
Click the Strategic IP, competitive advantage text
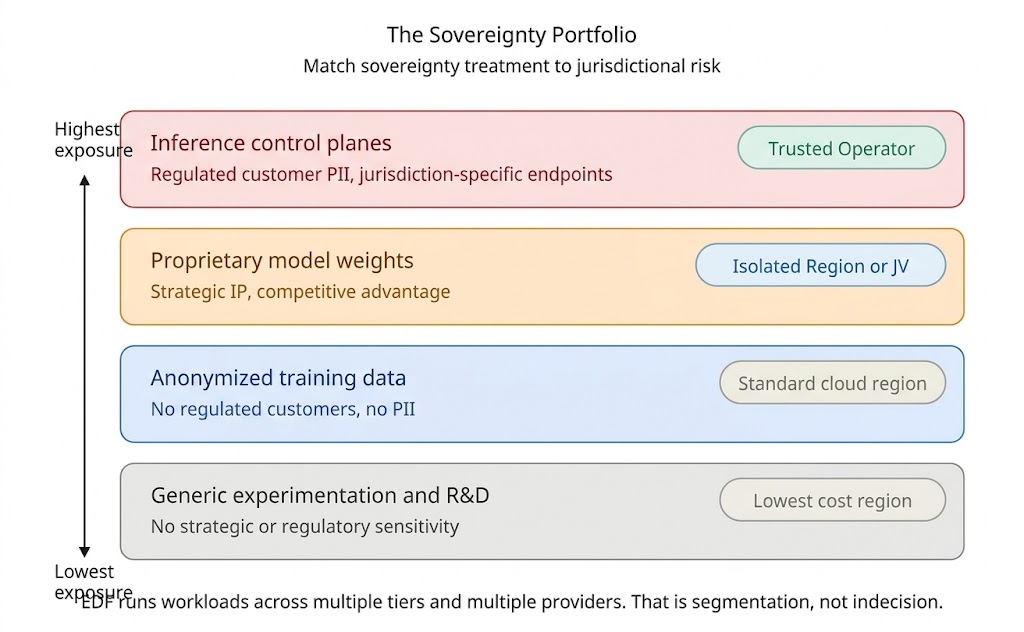[x=300, y=292]
